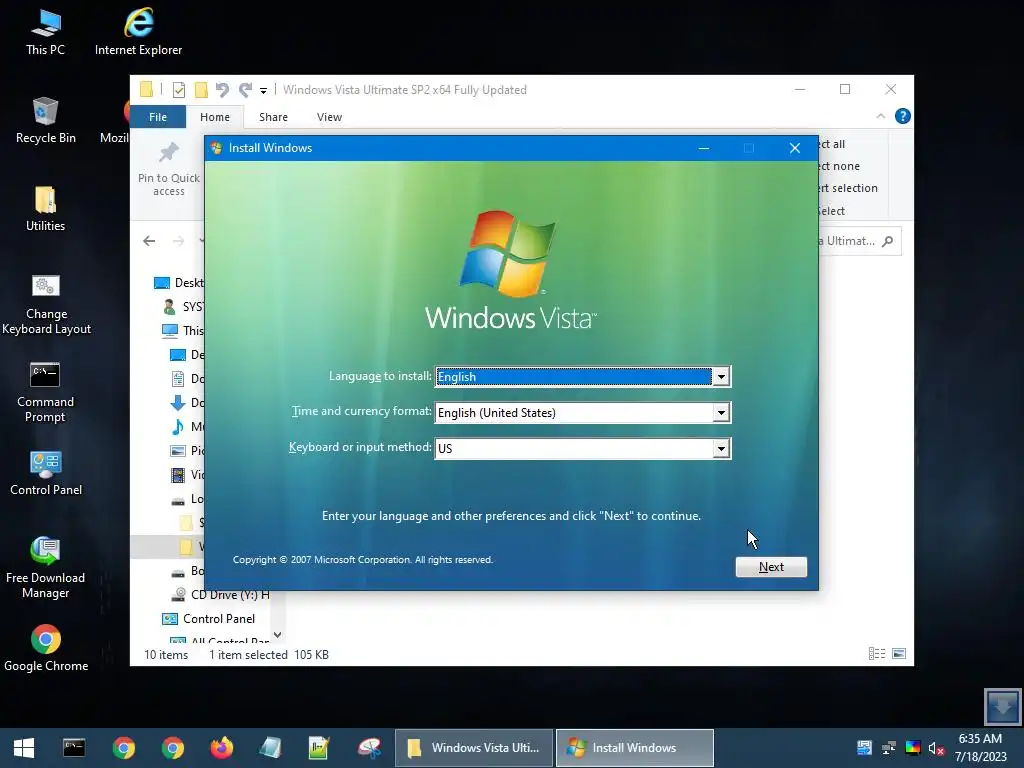Image resolution: width=1024 pixels, height=768 pixels.
Task: Minimize the Install Windows dialog
Action: tap(703, 148)
